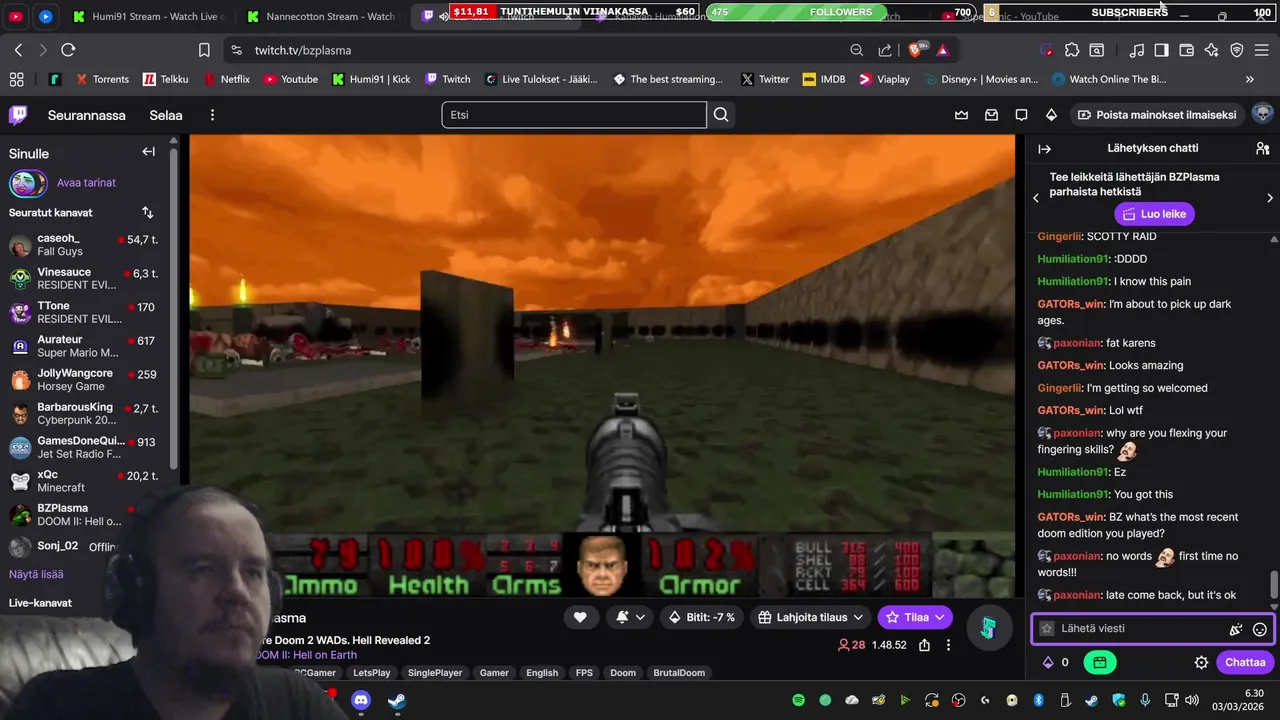Open the chat settings gear
Image resolution: width=1280 pixels, height=720 pixels.
click(x=1201, y=662)
